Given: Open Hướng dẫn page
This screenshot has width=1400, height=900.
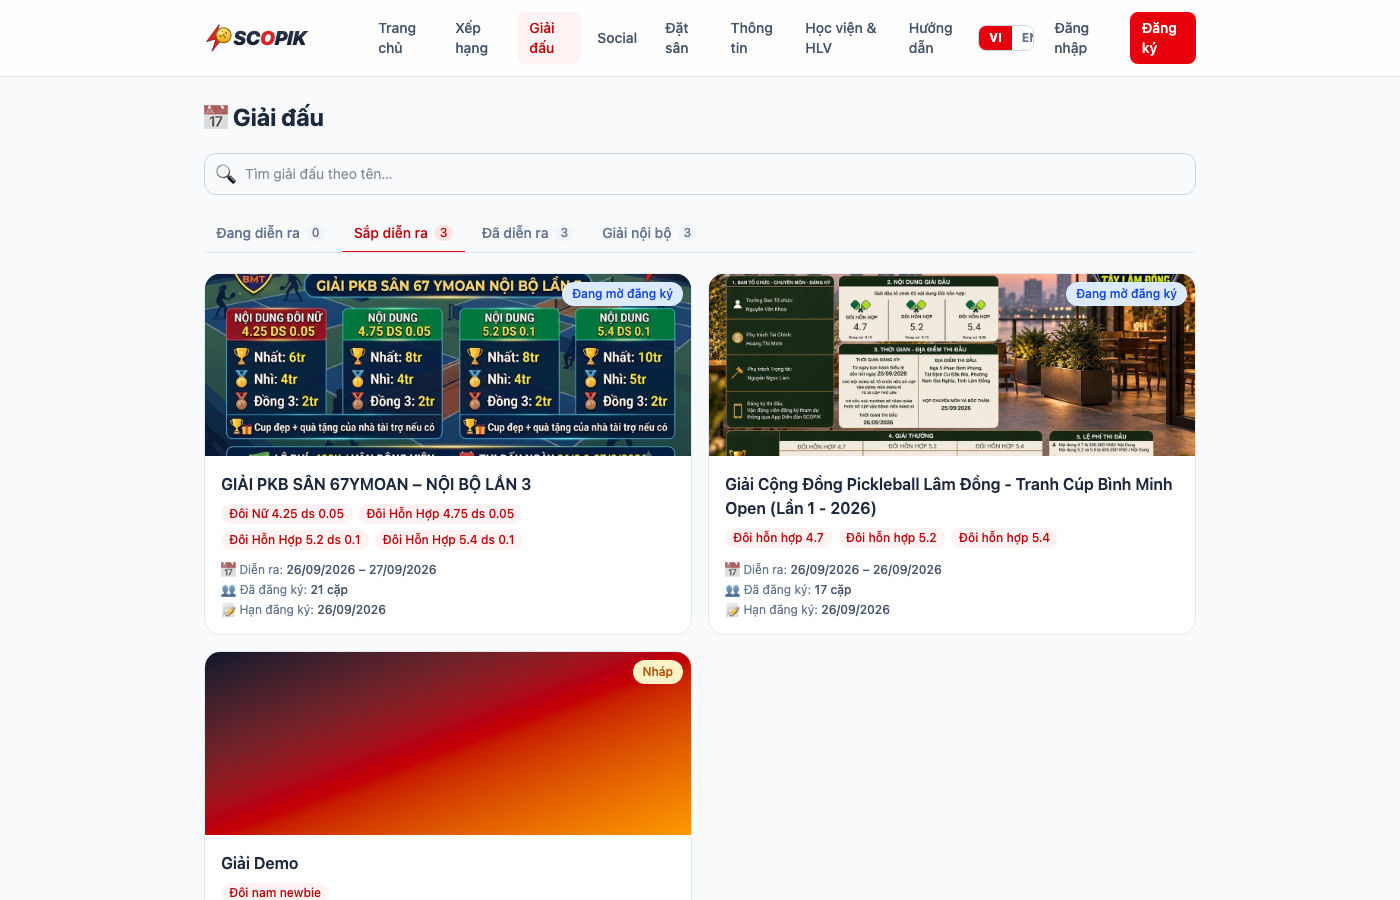Looking at the screenshot, I should pyautogui.click(x=931, y=38).
